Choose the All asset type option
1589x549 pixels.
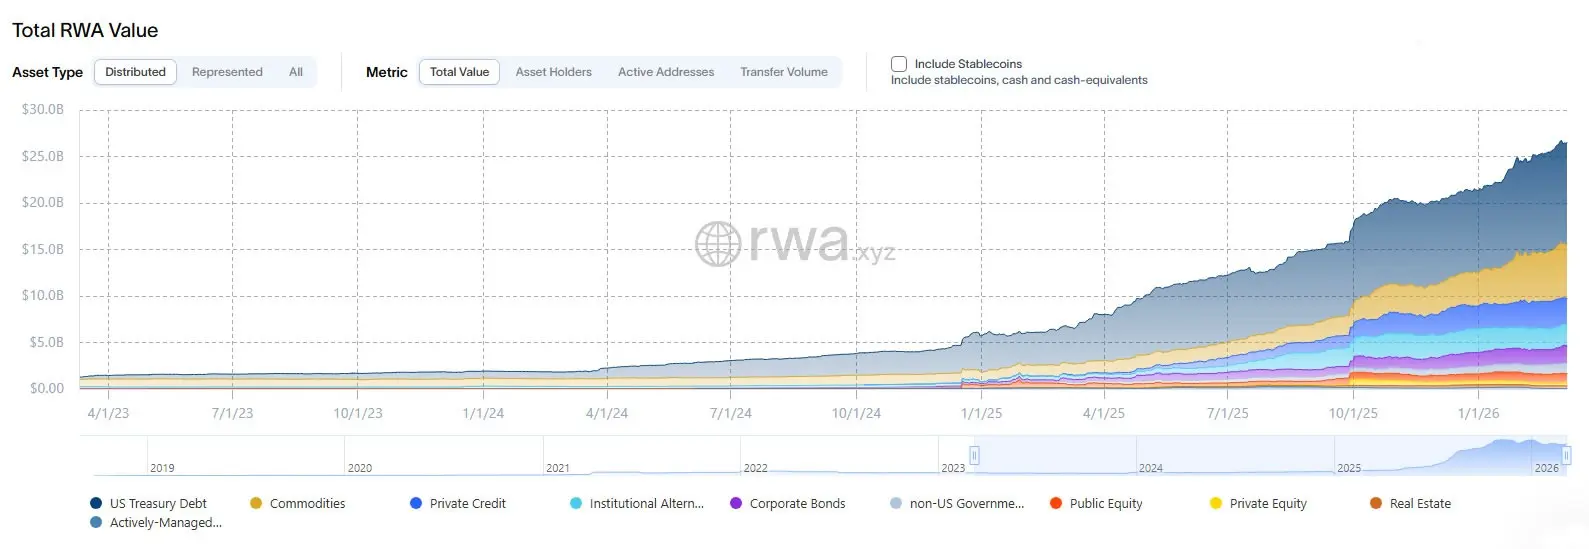(296, 72)
